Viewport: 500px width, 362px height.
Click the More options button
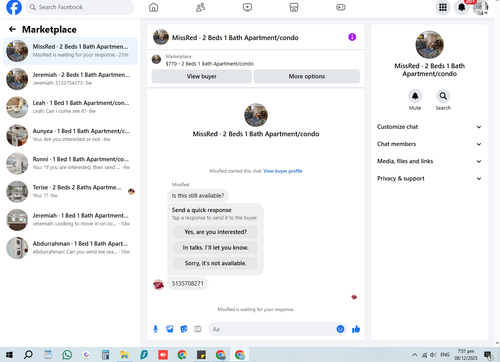point(307,76)
